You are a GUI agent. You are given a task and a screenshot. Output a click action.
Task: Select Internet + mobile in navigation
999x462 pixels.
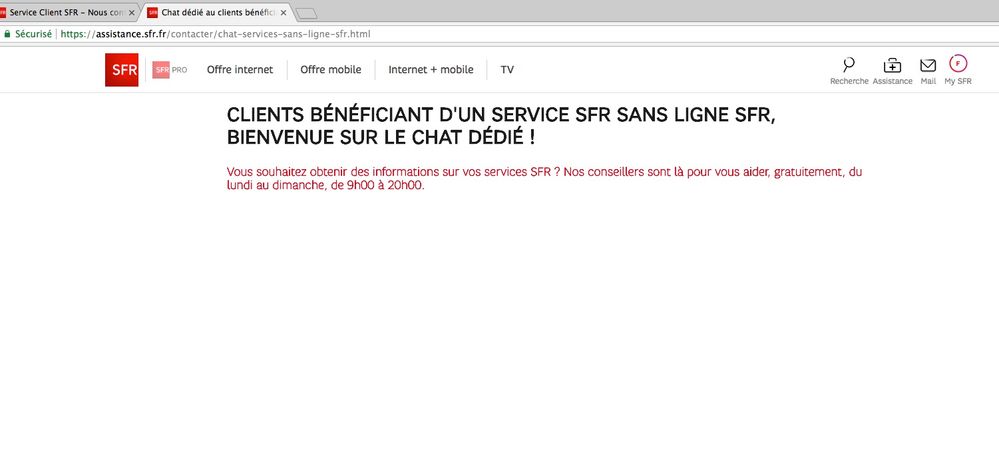point(430,70)
